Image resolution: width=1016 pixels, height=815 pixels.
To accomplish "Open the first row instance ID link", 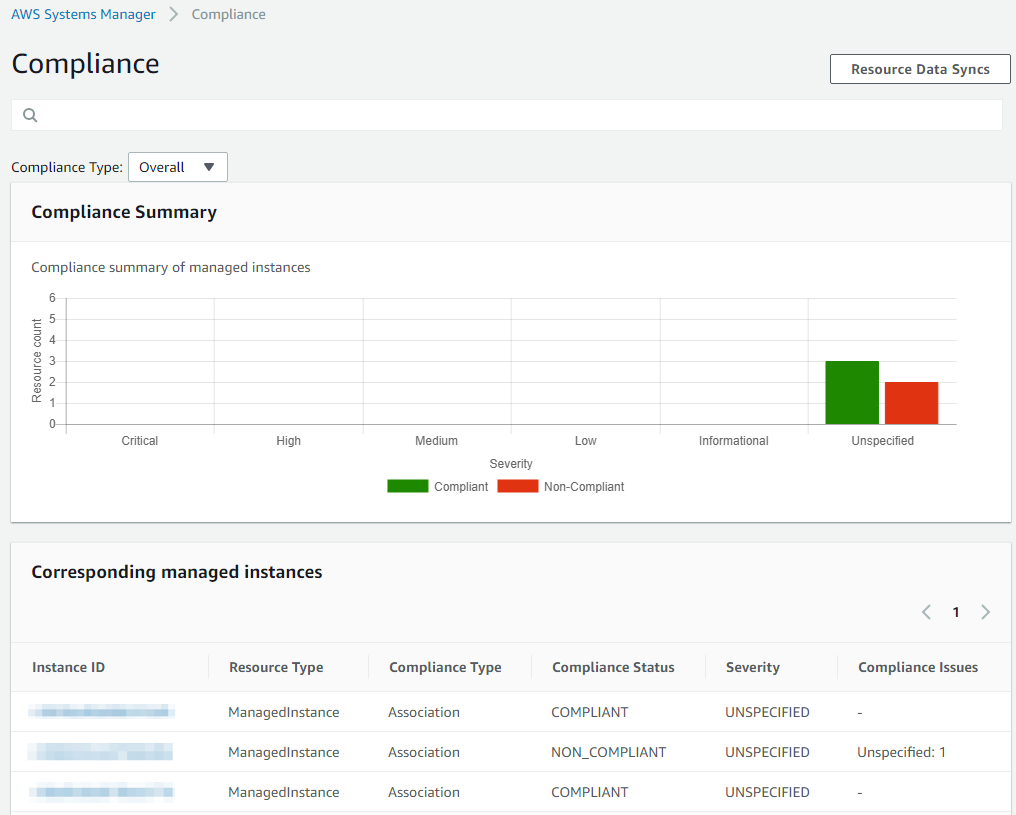I will (x=101, y=712).
